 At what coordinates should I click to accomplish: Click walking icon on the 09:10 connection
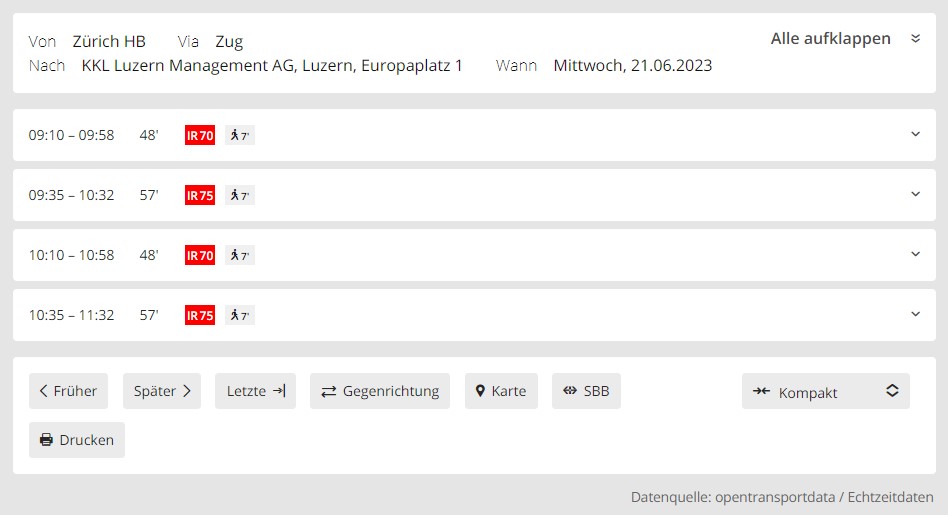(239, 135)
